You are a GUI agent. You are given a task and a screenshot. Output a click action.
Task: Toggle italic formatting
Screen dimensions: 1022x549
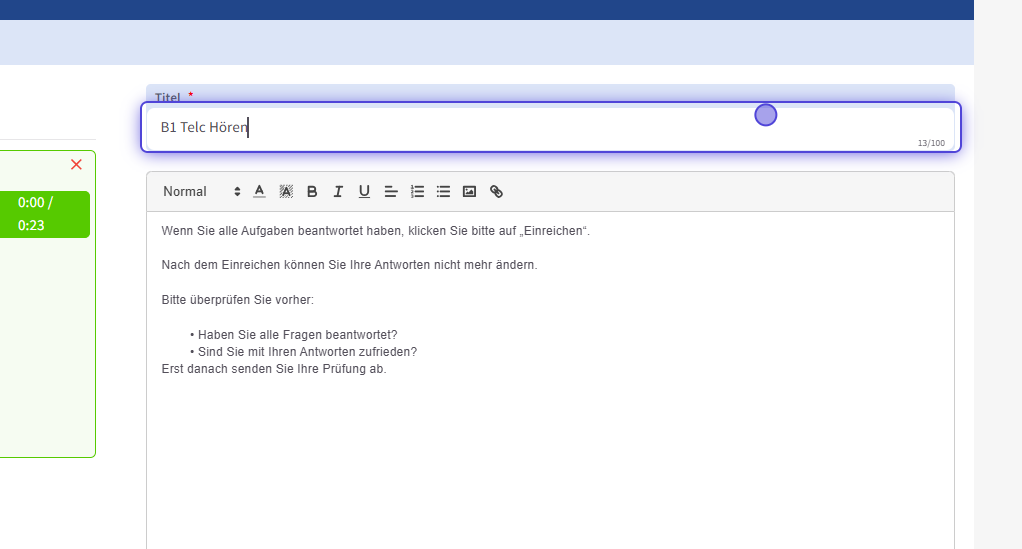(338, 191)
